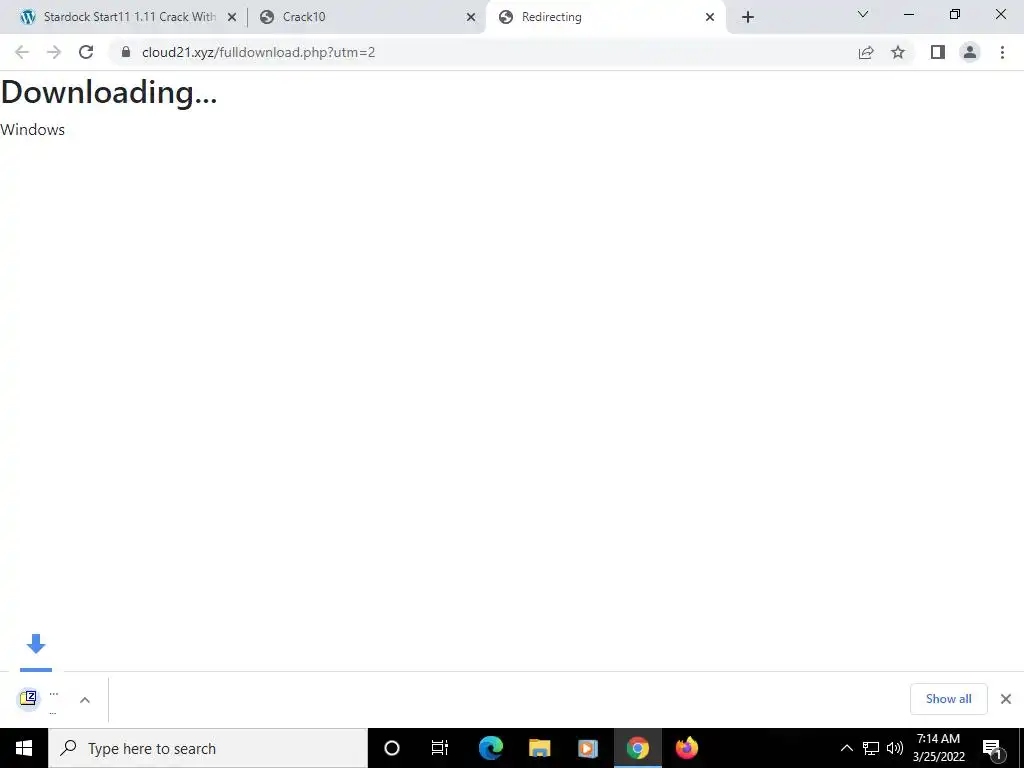
Task: Close the Redirecting tab
Action: pyautogui.click(x=710, y=17)
